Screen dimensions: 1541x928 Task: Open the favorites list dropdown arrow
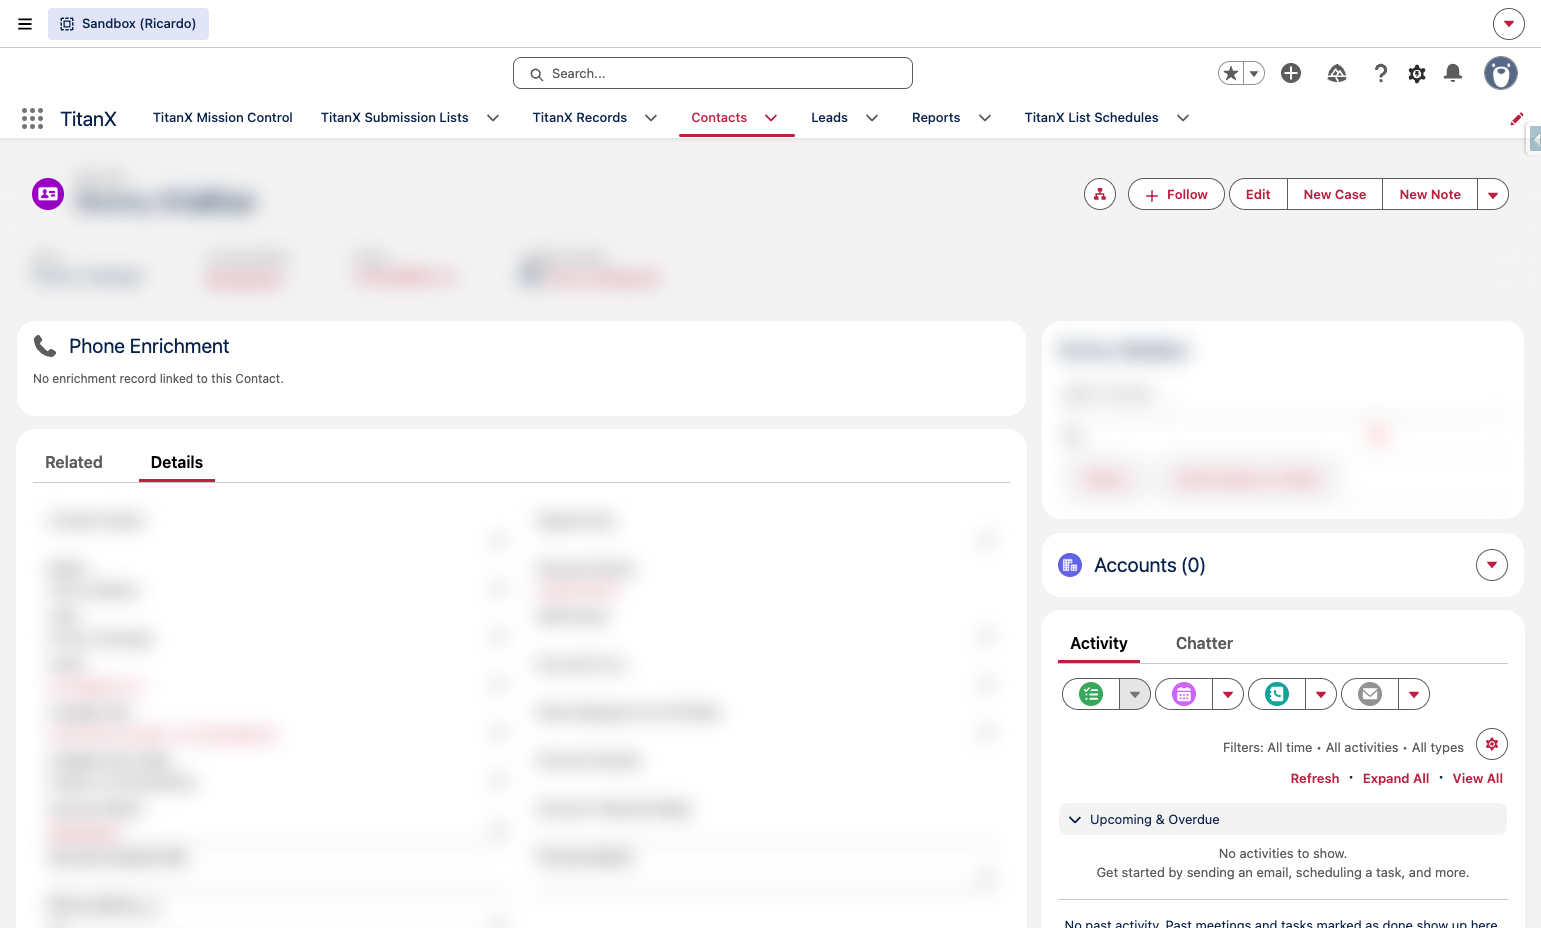pos(1254,73)
